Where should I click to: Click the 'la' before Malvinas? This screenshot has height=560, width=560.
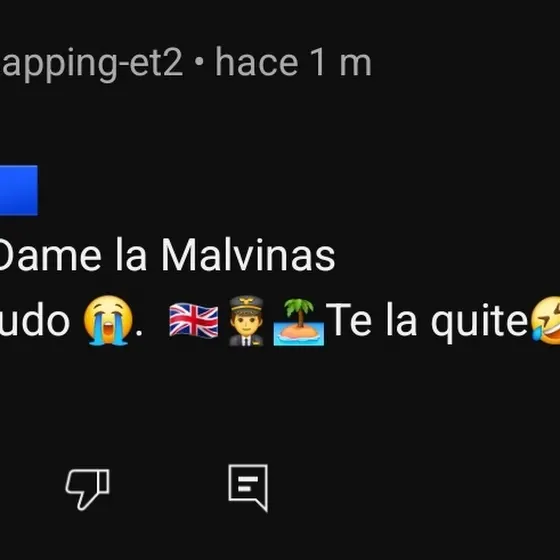pos(131,255)
